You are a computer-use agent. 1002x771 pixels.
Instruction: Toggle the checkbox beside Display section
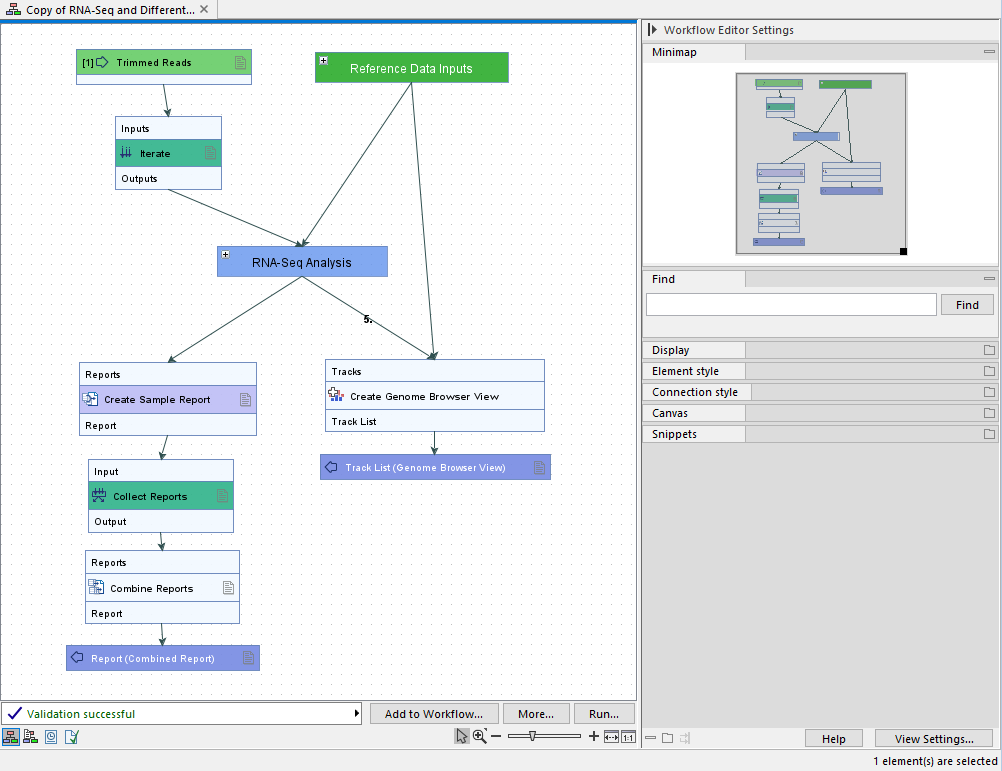989,349
